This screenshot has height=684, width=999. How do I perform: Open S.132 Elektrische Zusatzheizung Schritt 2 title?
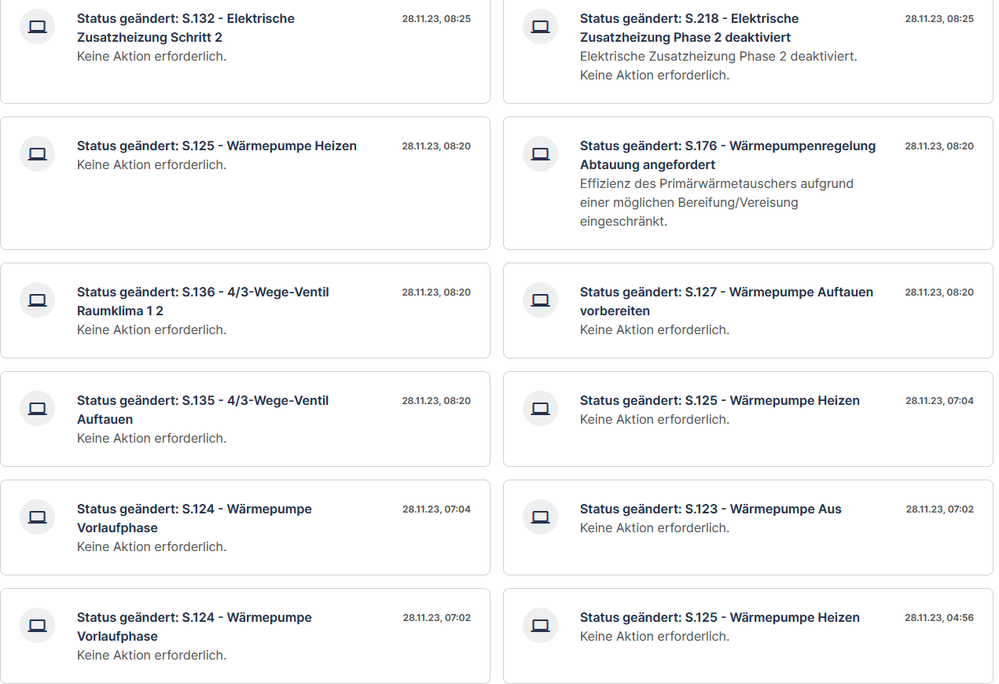tap(185, 28)
